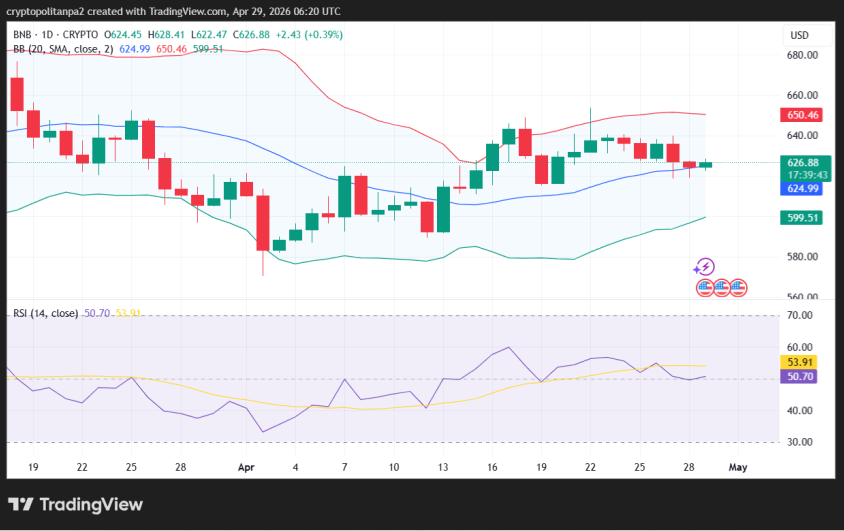844x531 pixels.
Task: Click the TradingView logo at bottom left
Action: pos(75,505)
